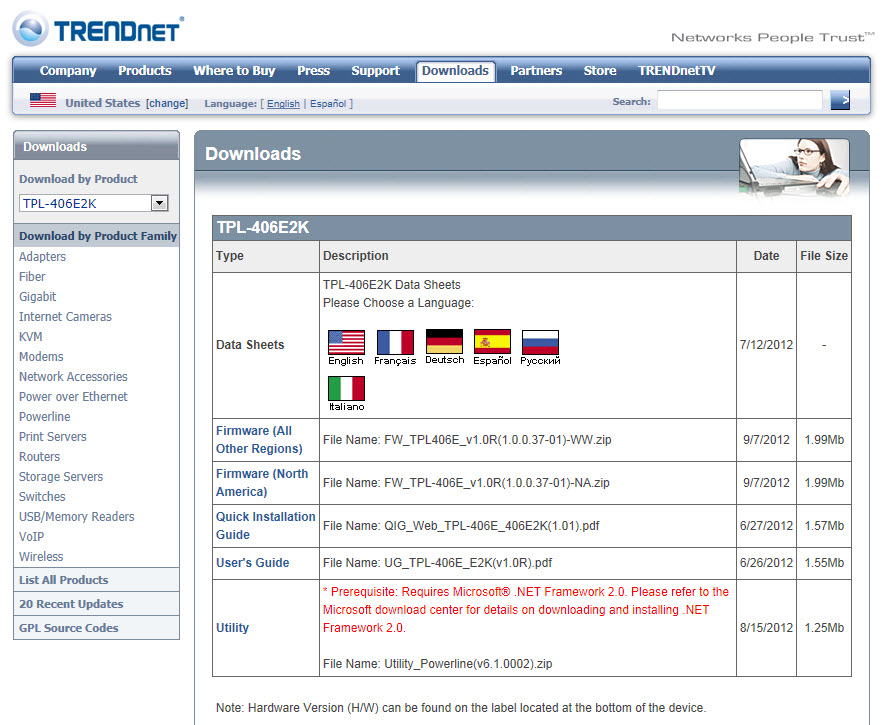This screenshot has width=886, height=725.
Task: Click the 1.25Mb file size cell
Action: click(824, 628)
